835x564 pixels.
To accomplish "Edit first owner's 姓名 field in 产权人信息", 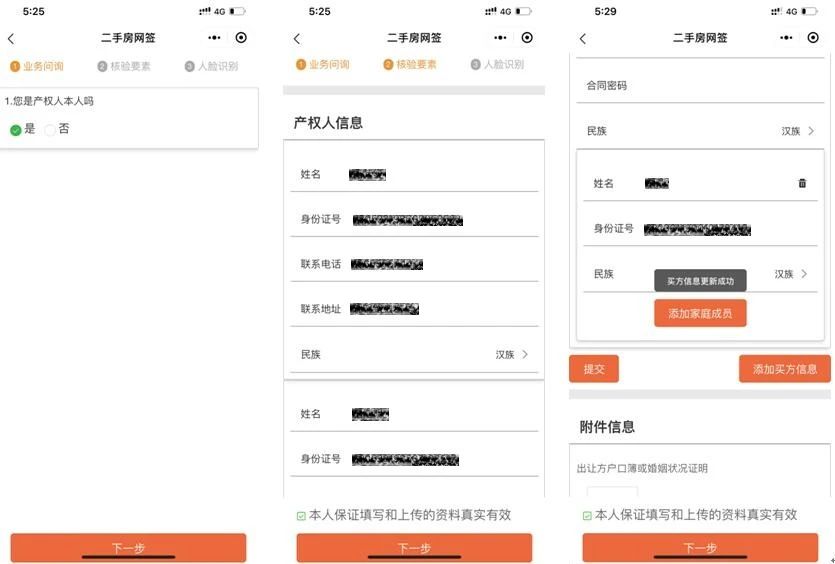I will tap(414, 174).
